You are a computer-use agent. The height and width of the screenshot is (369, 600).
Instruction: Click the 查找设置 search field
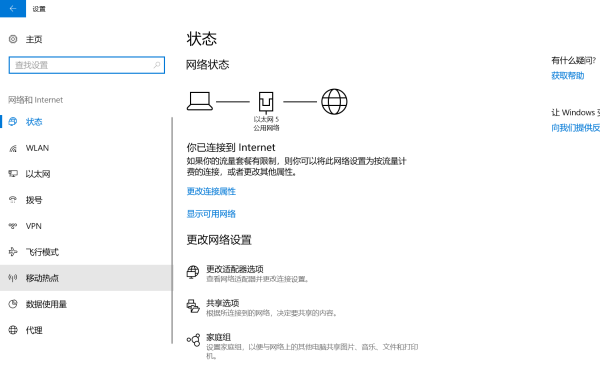(x=87, y=65)
